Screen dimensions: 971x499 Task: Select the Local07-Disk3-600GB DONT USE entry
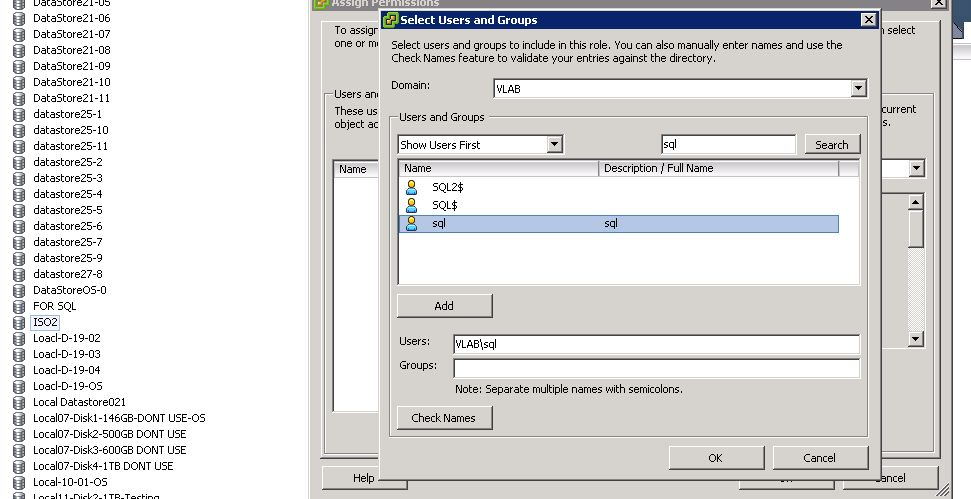tap(110, 451)
